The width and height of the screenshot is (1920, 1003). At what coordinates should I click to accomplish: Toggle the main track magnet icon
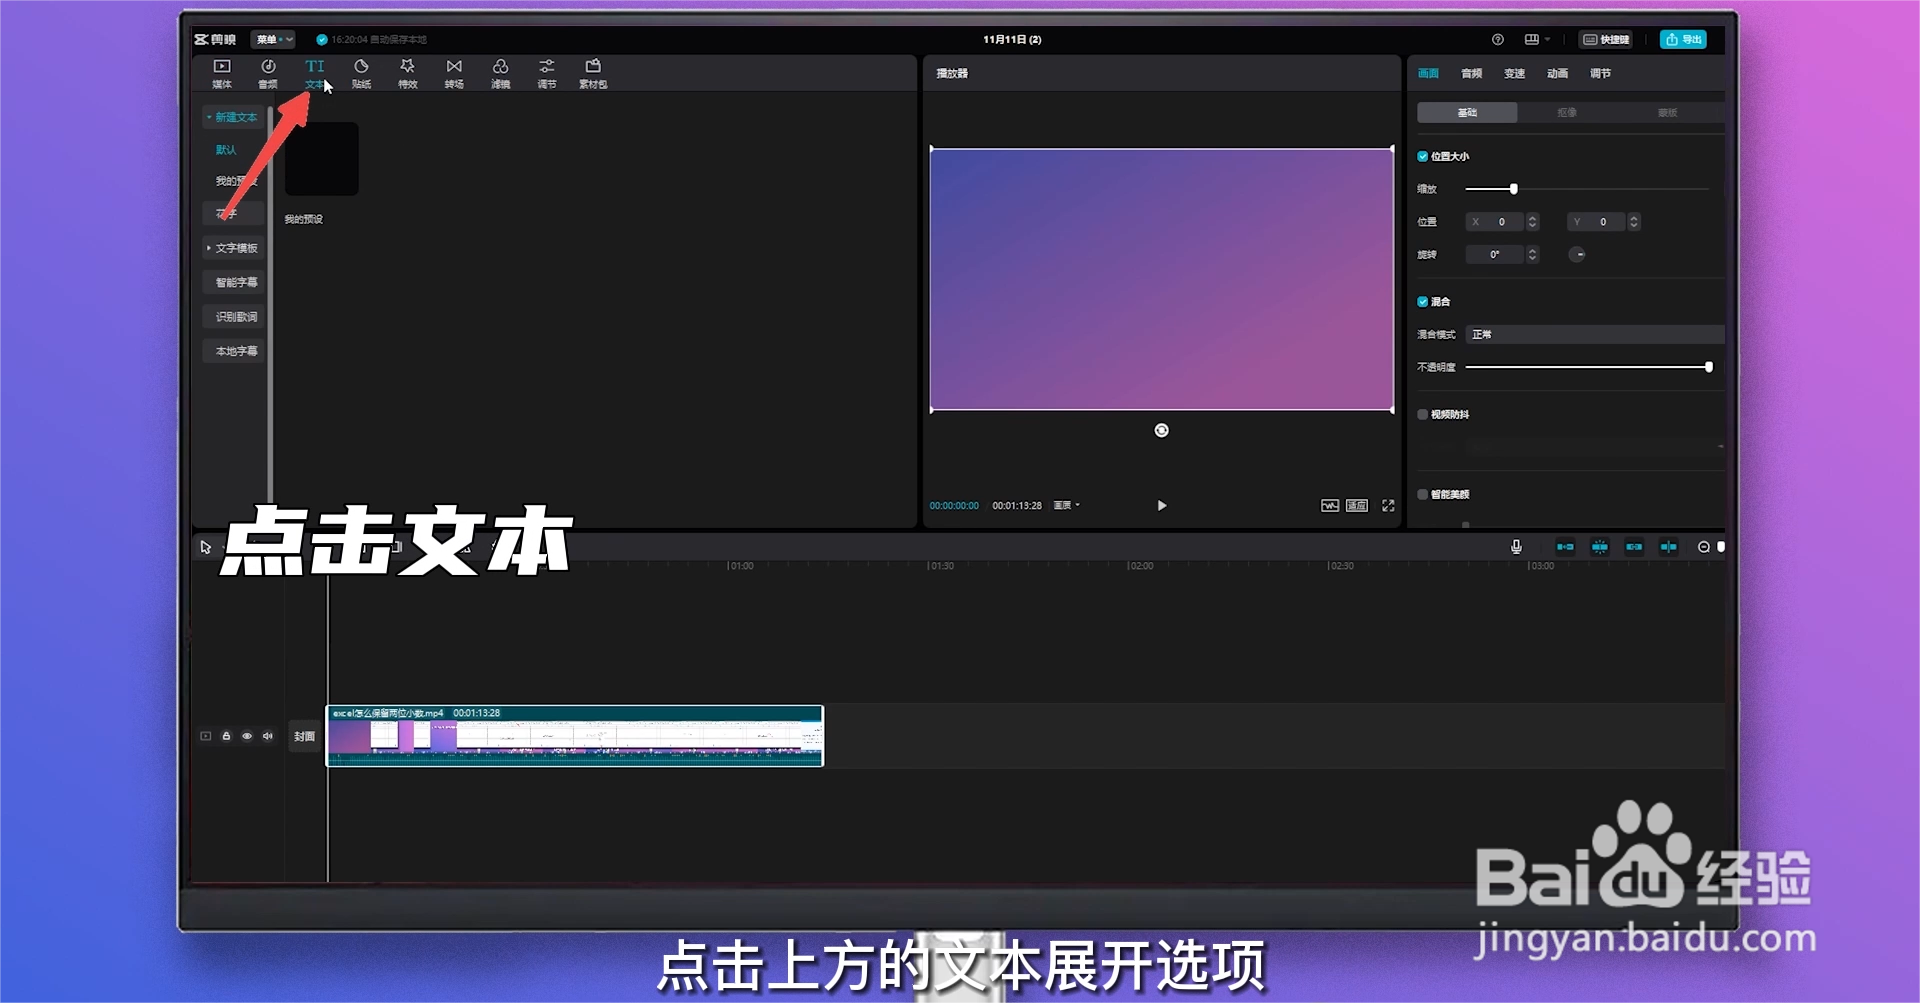coord(1565,547)
